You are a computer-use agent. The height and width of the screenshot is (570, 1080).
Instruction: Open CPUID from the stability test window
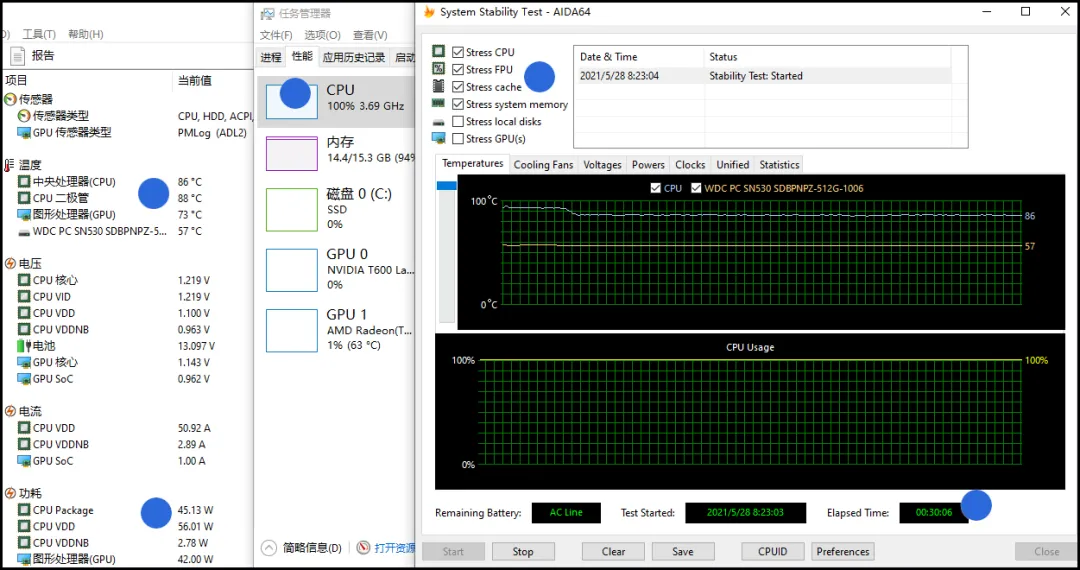772,551
